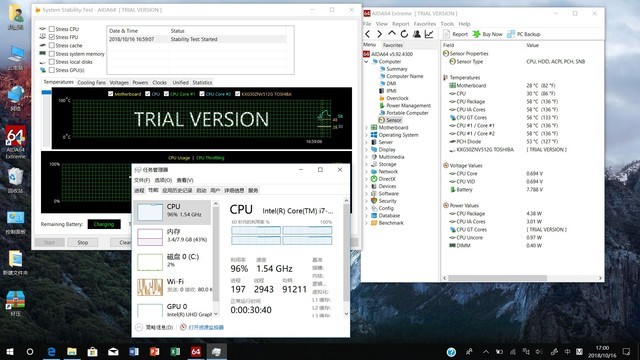640x360 pixels.
Task: Click AIDA64 toolbar Up arrow
Action: tap(392, 33)
